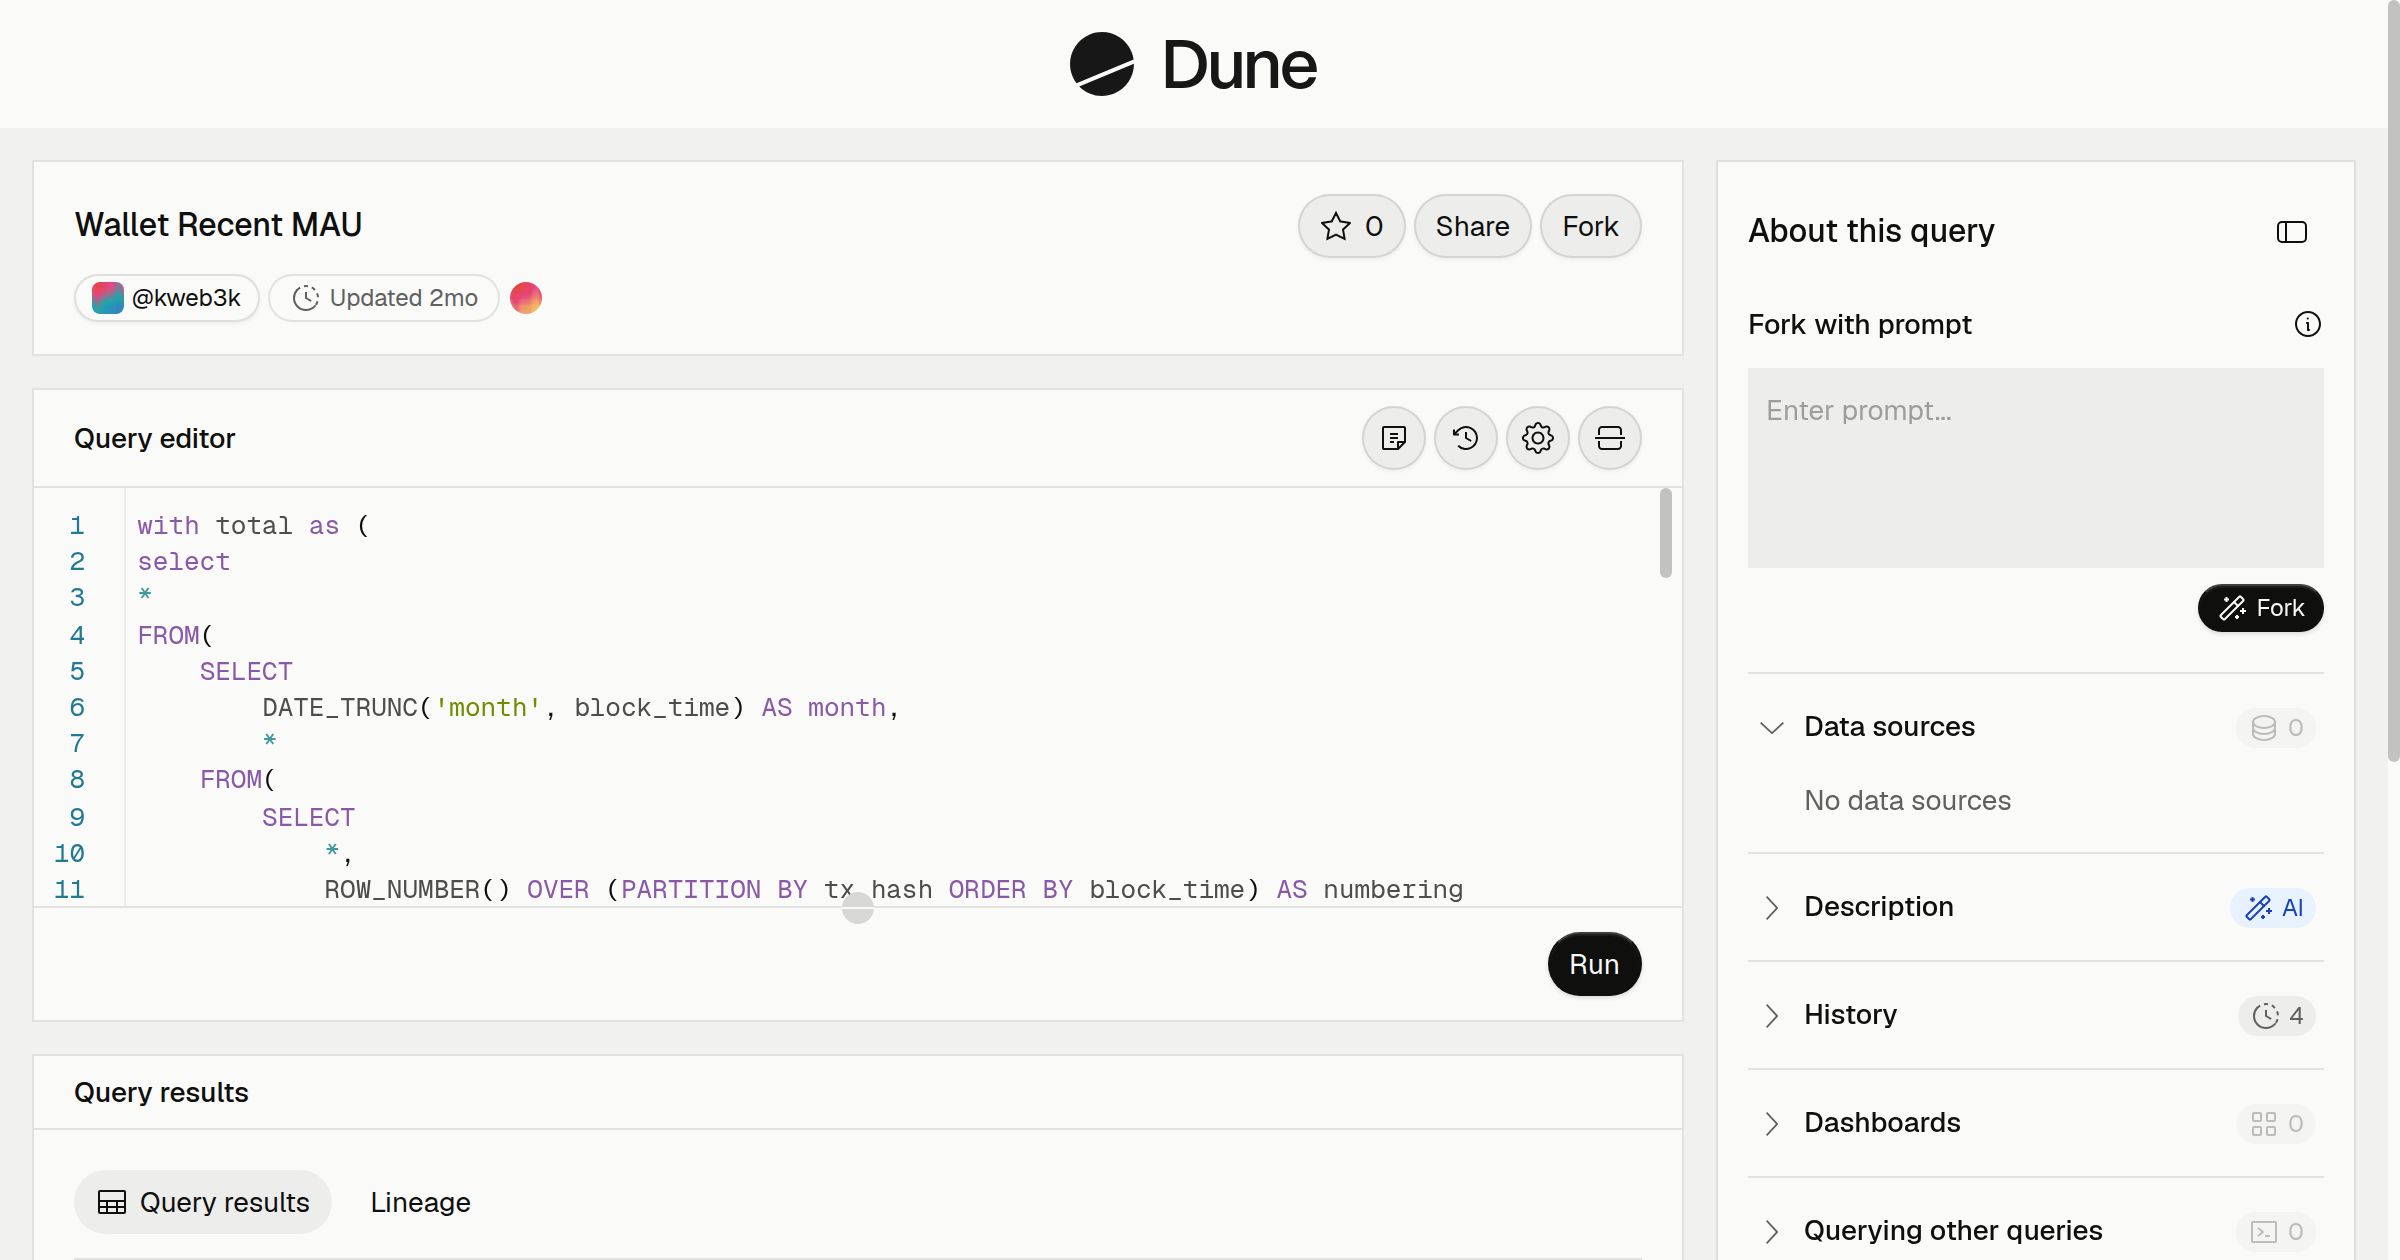Click the ROW_NUMBER() code on line 11
Viewport: 2400px width, 1260px height.
pyautogui.click(x=417, y=890)
